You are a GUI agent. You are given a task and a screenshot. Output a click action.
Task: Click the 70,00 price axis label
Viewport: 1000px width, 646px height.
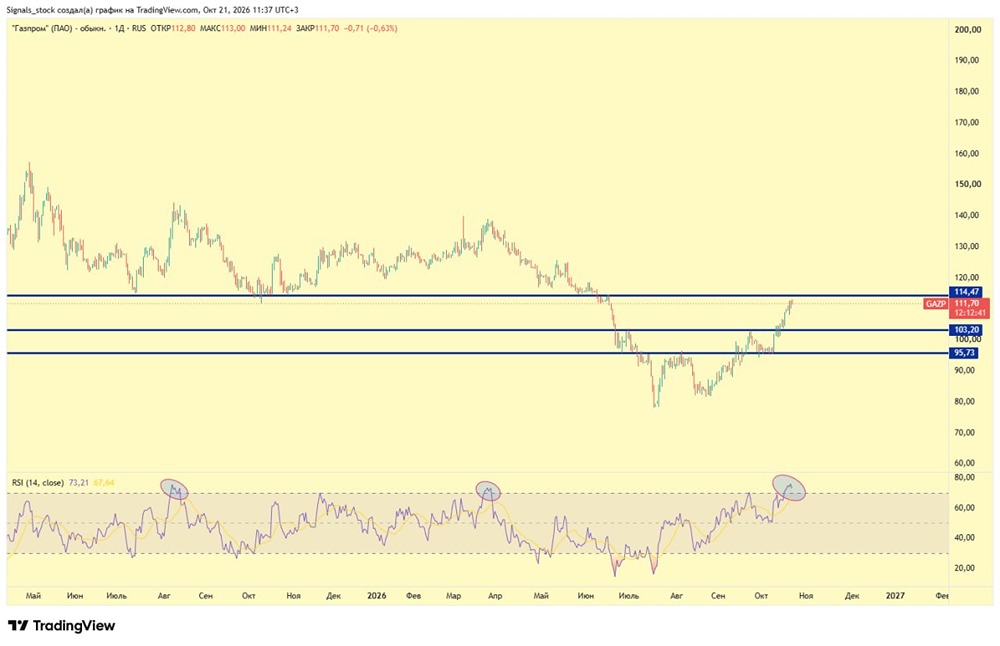[964, 432]
